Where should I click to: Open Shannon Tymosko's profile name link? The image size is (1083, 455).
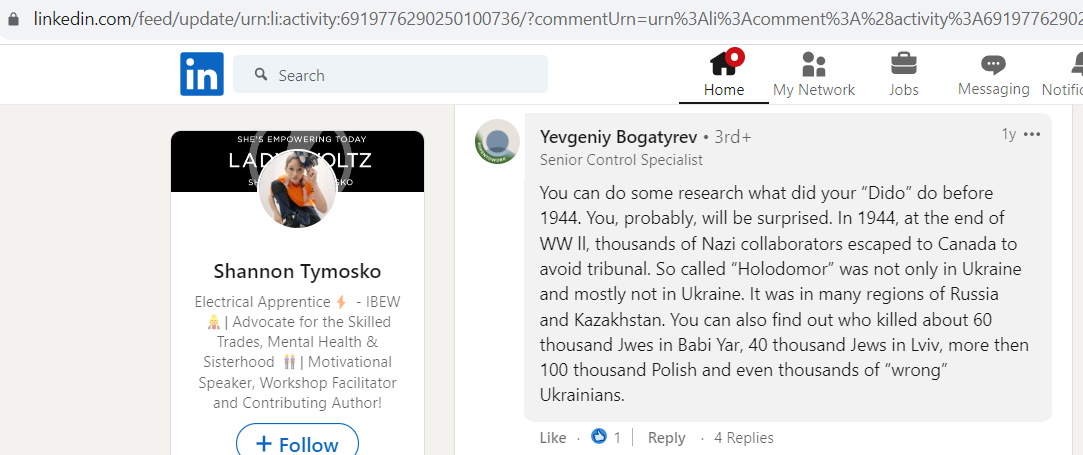tap(297, 271)
